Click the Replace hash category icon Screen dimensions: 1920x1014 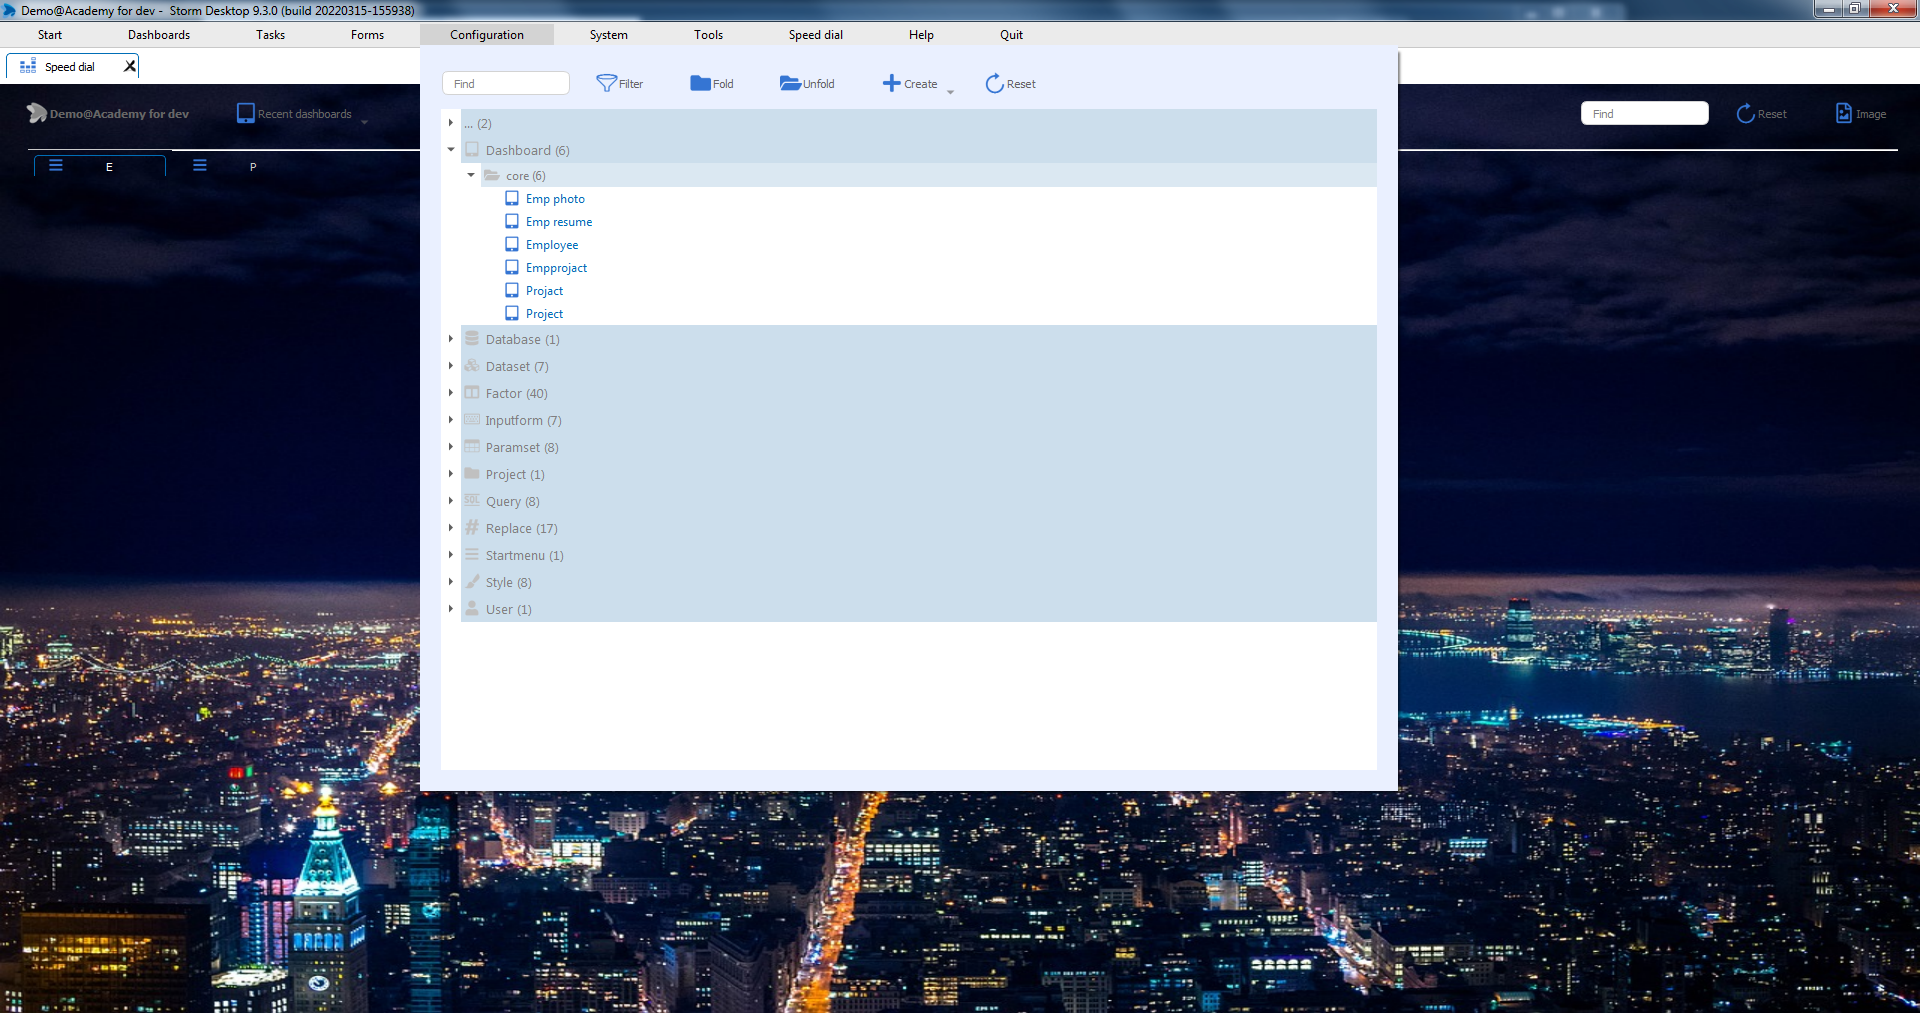point(472,527)
